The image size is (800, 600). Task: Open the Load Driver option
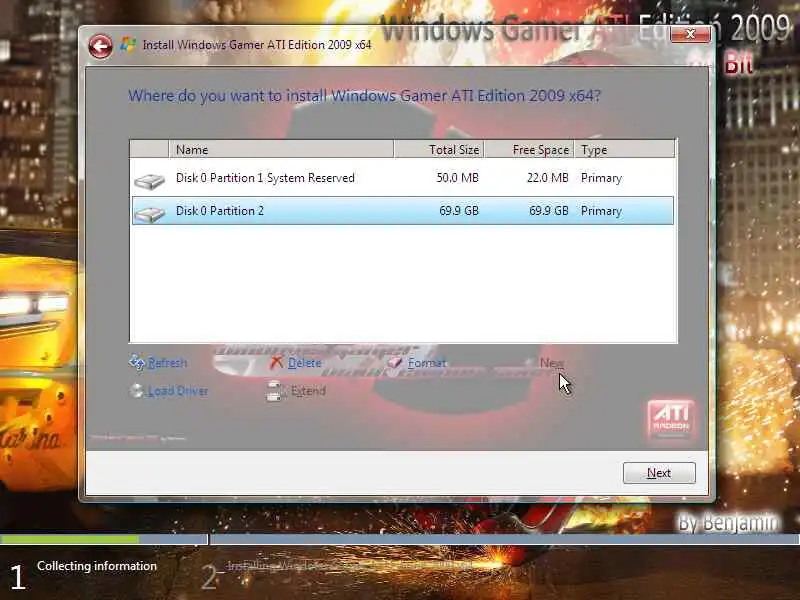click(178, 391)
